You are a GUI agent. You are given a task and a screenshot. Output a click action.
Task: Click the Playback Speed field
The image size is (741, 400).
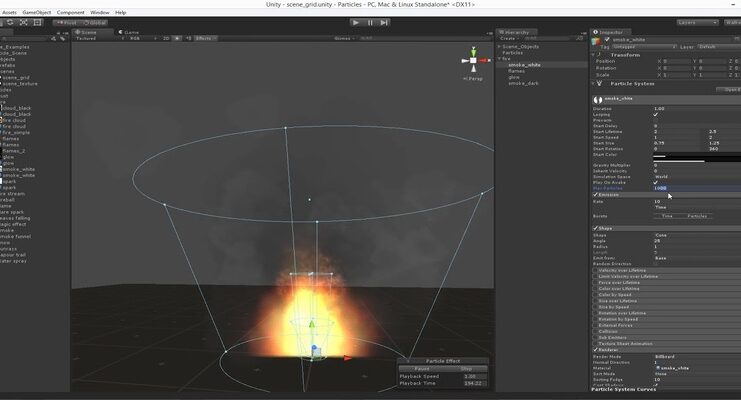pos(474,376)
